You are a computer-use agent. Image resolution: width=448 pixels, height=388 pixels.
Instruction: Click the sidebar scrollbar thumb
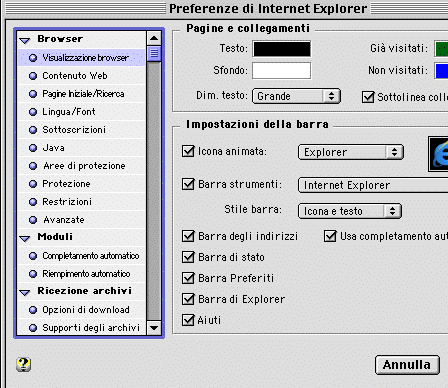(154, 53)
